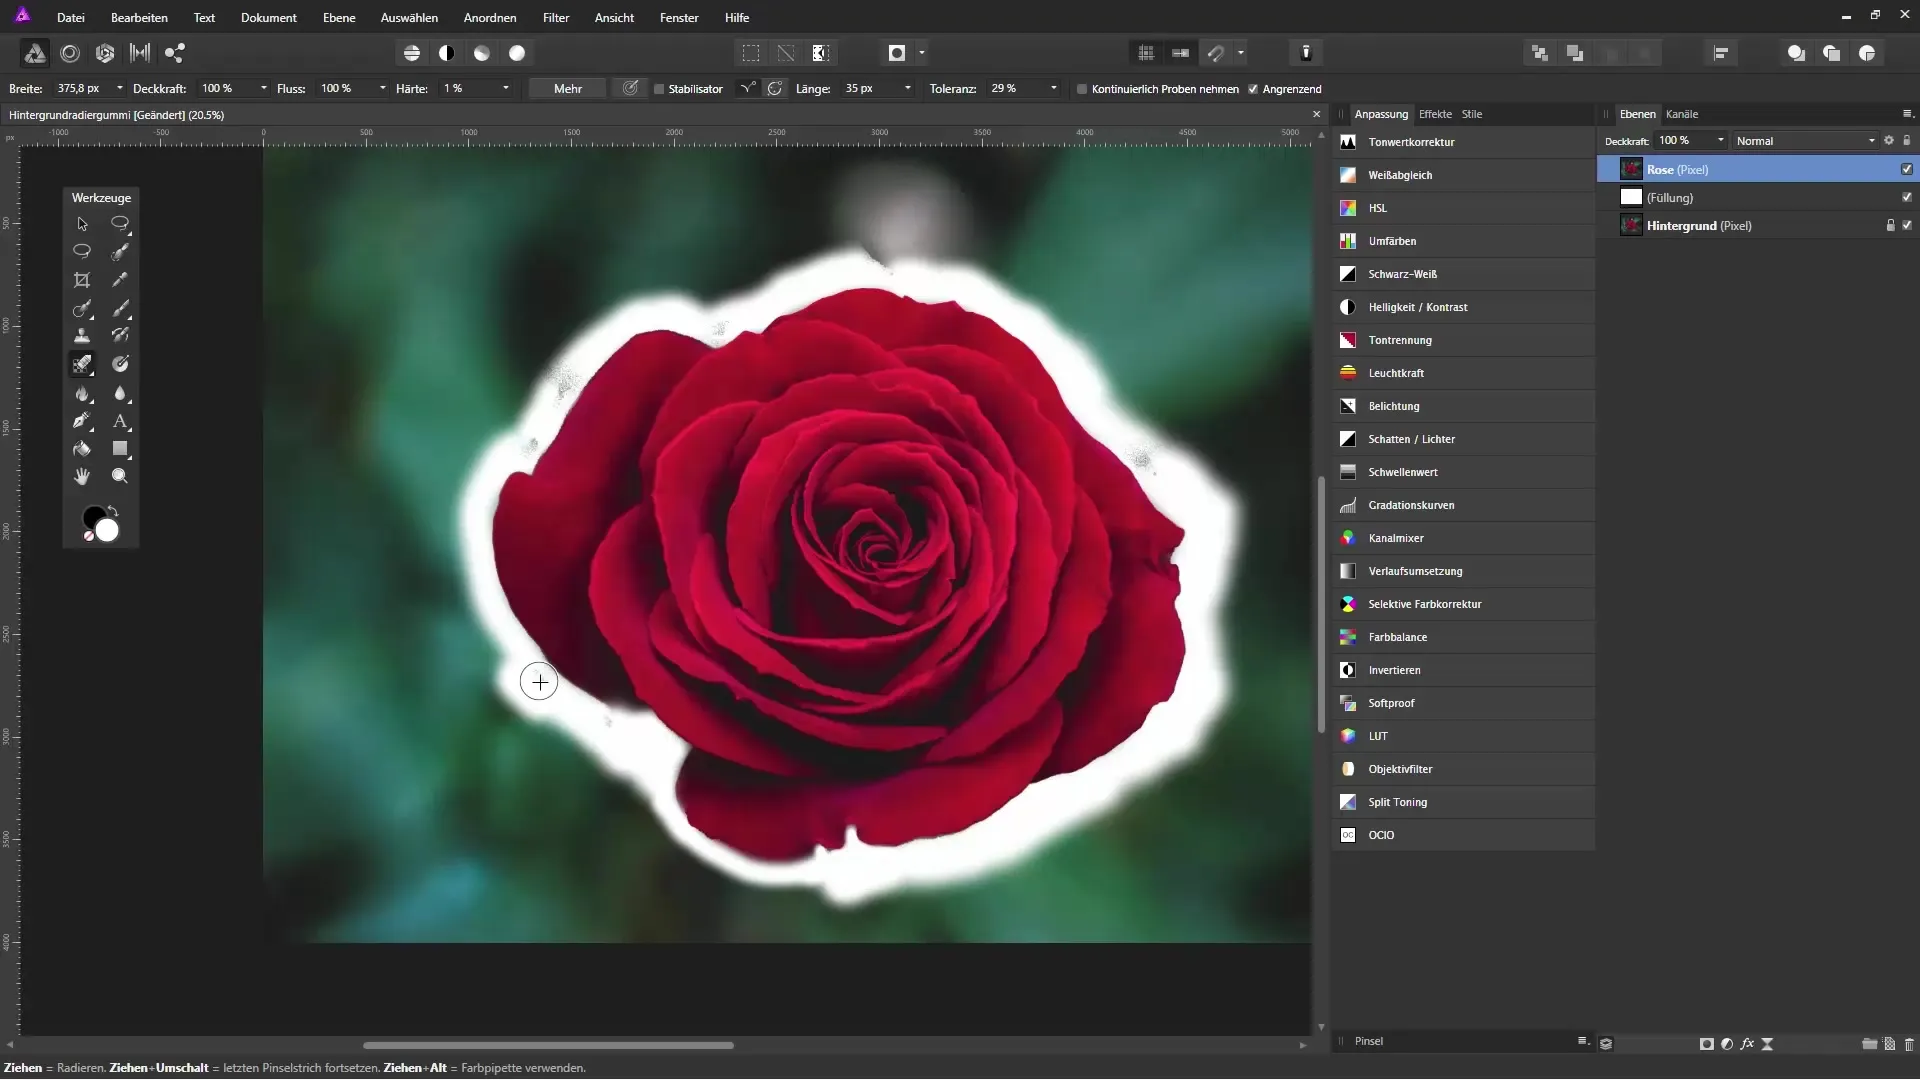Open the Fluss flow dropdown

(383, 89)
